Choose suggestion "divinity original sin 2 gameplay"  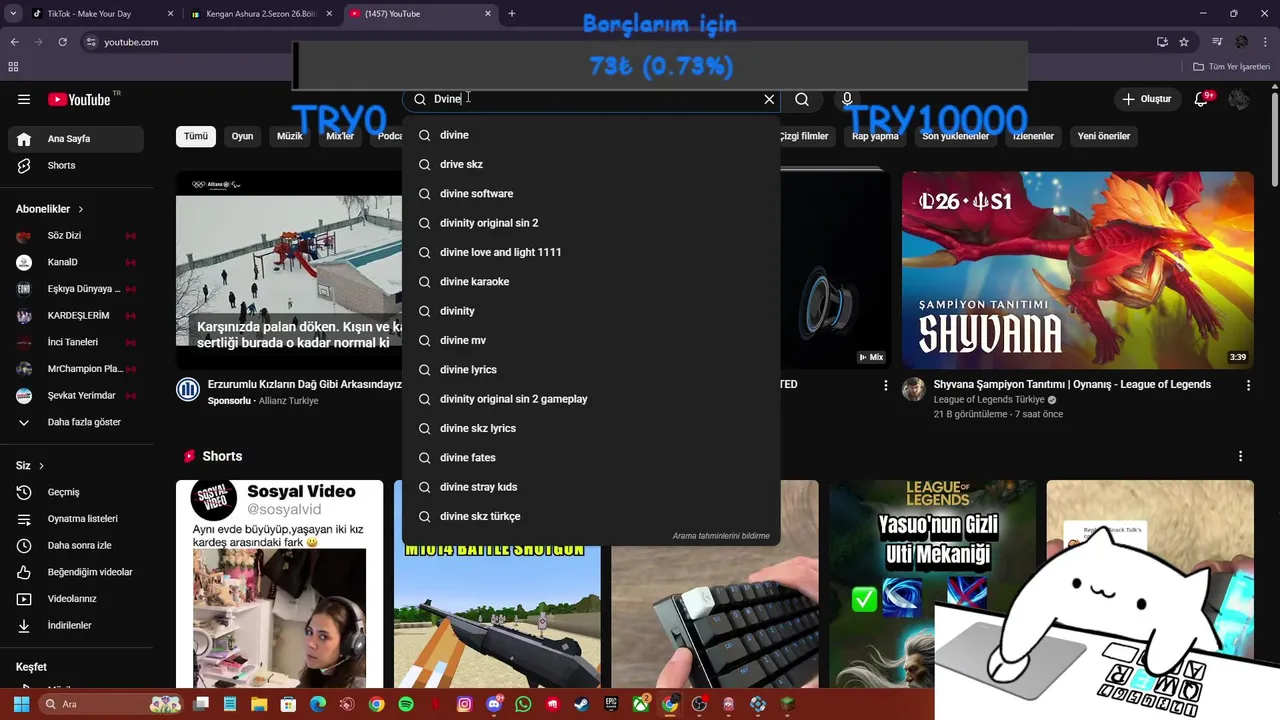pyautogui.click(x=591, y=399)
